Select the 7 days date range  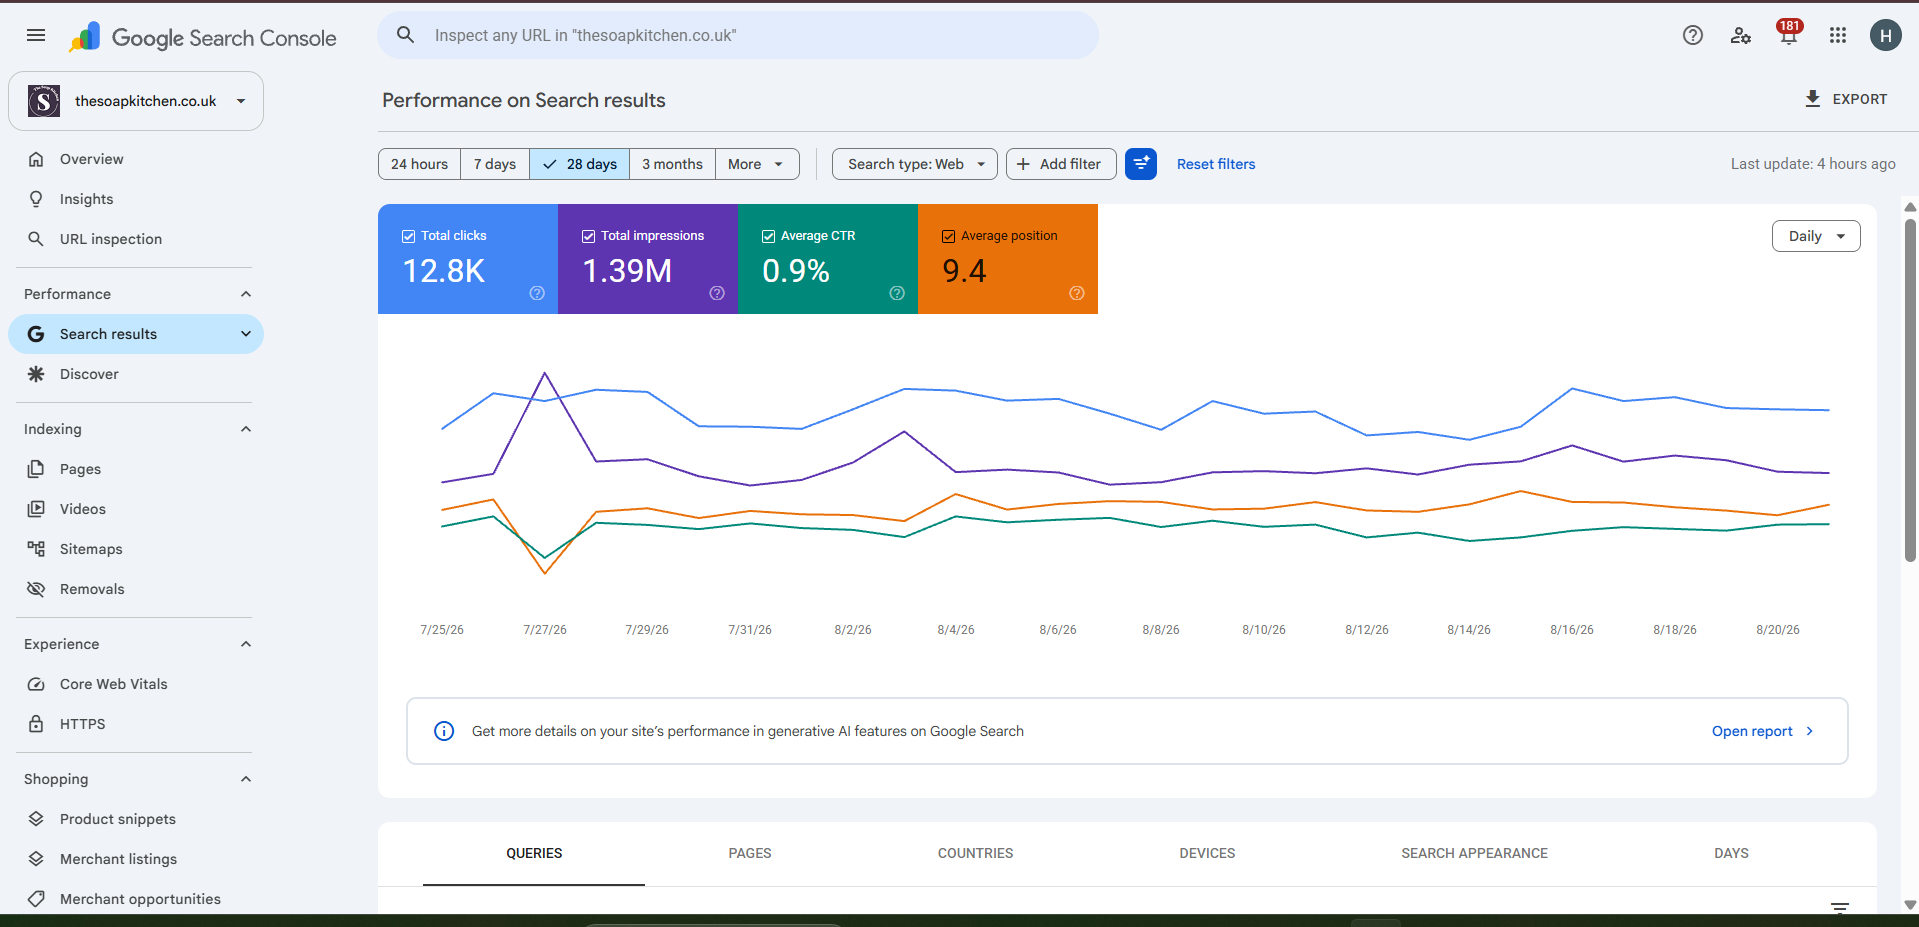click(x=495, y=164)
